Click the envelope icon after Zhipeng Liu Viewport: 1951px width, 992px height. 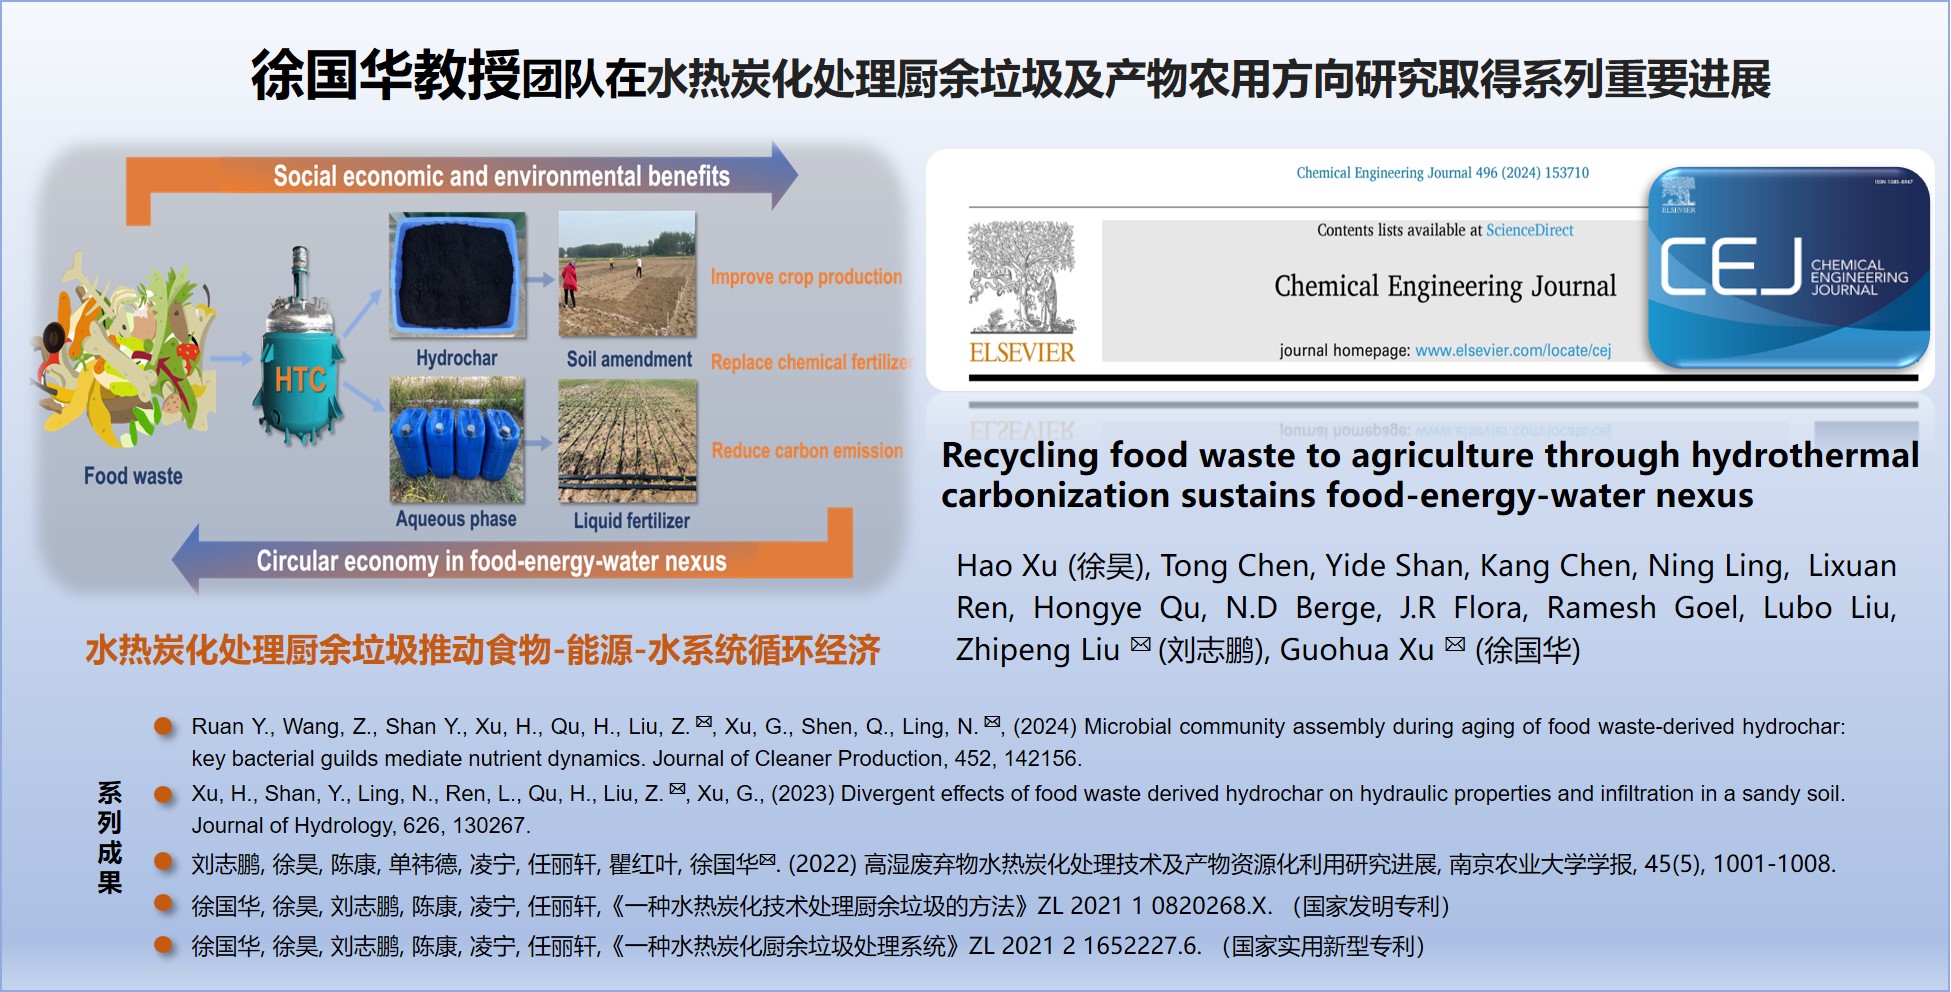pos(1140,644)
